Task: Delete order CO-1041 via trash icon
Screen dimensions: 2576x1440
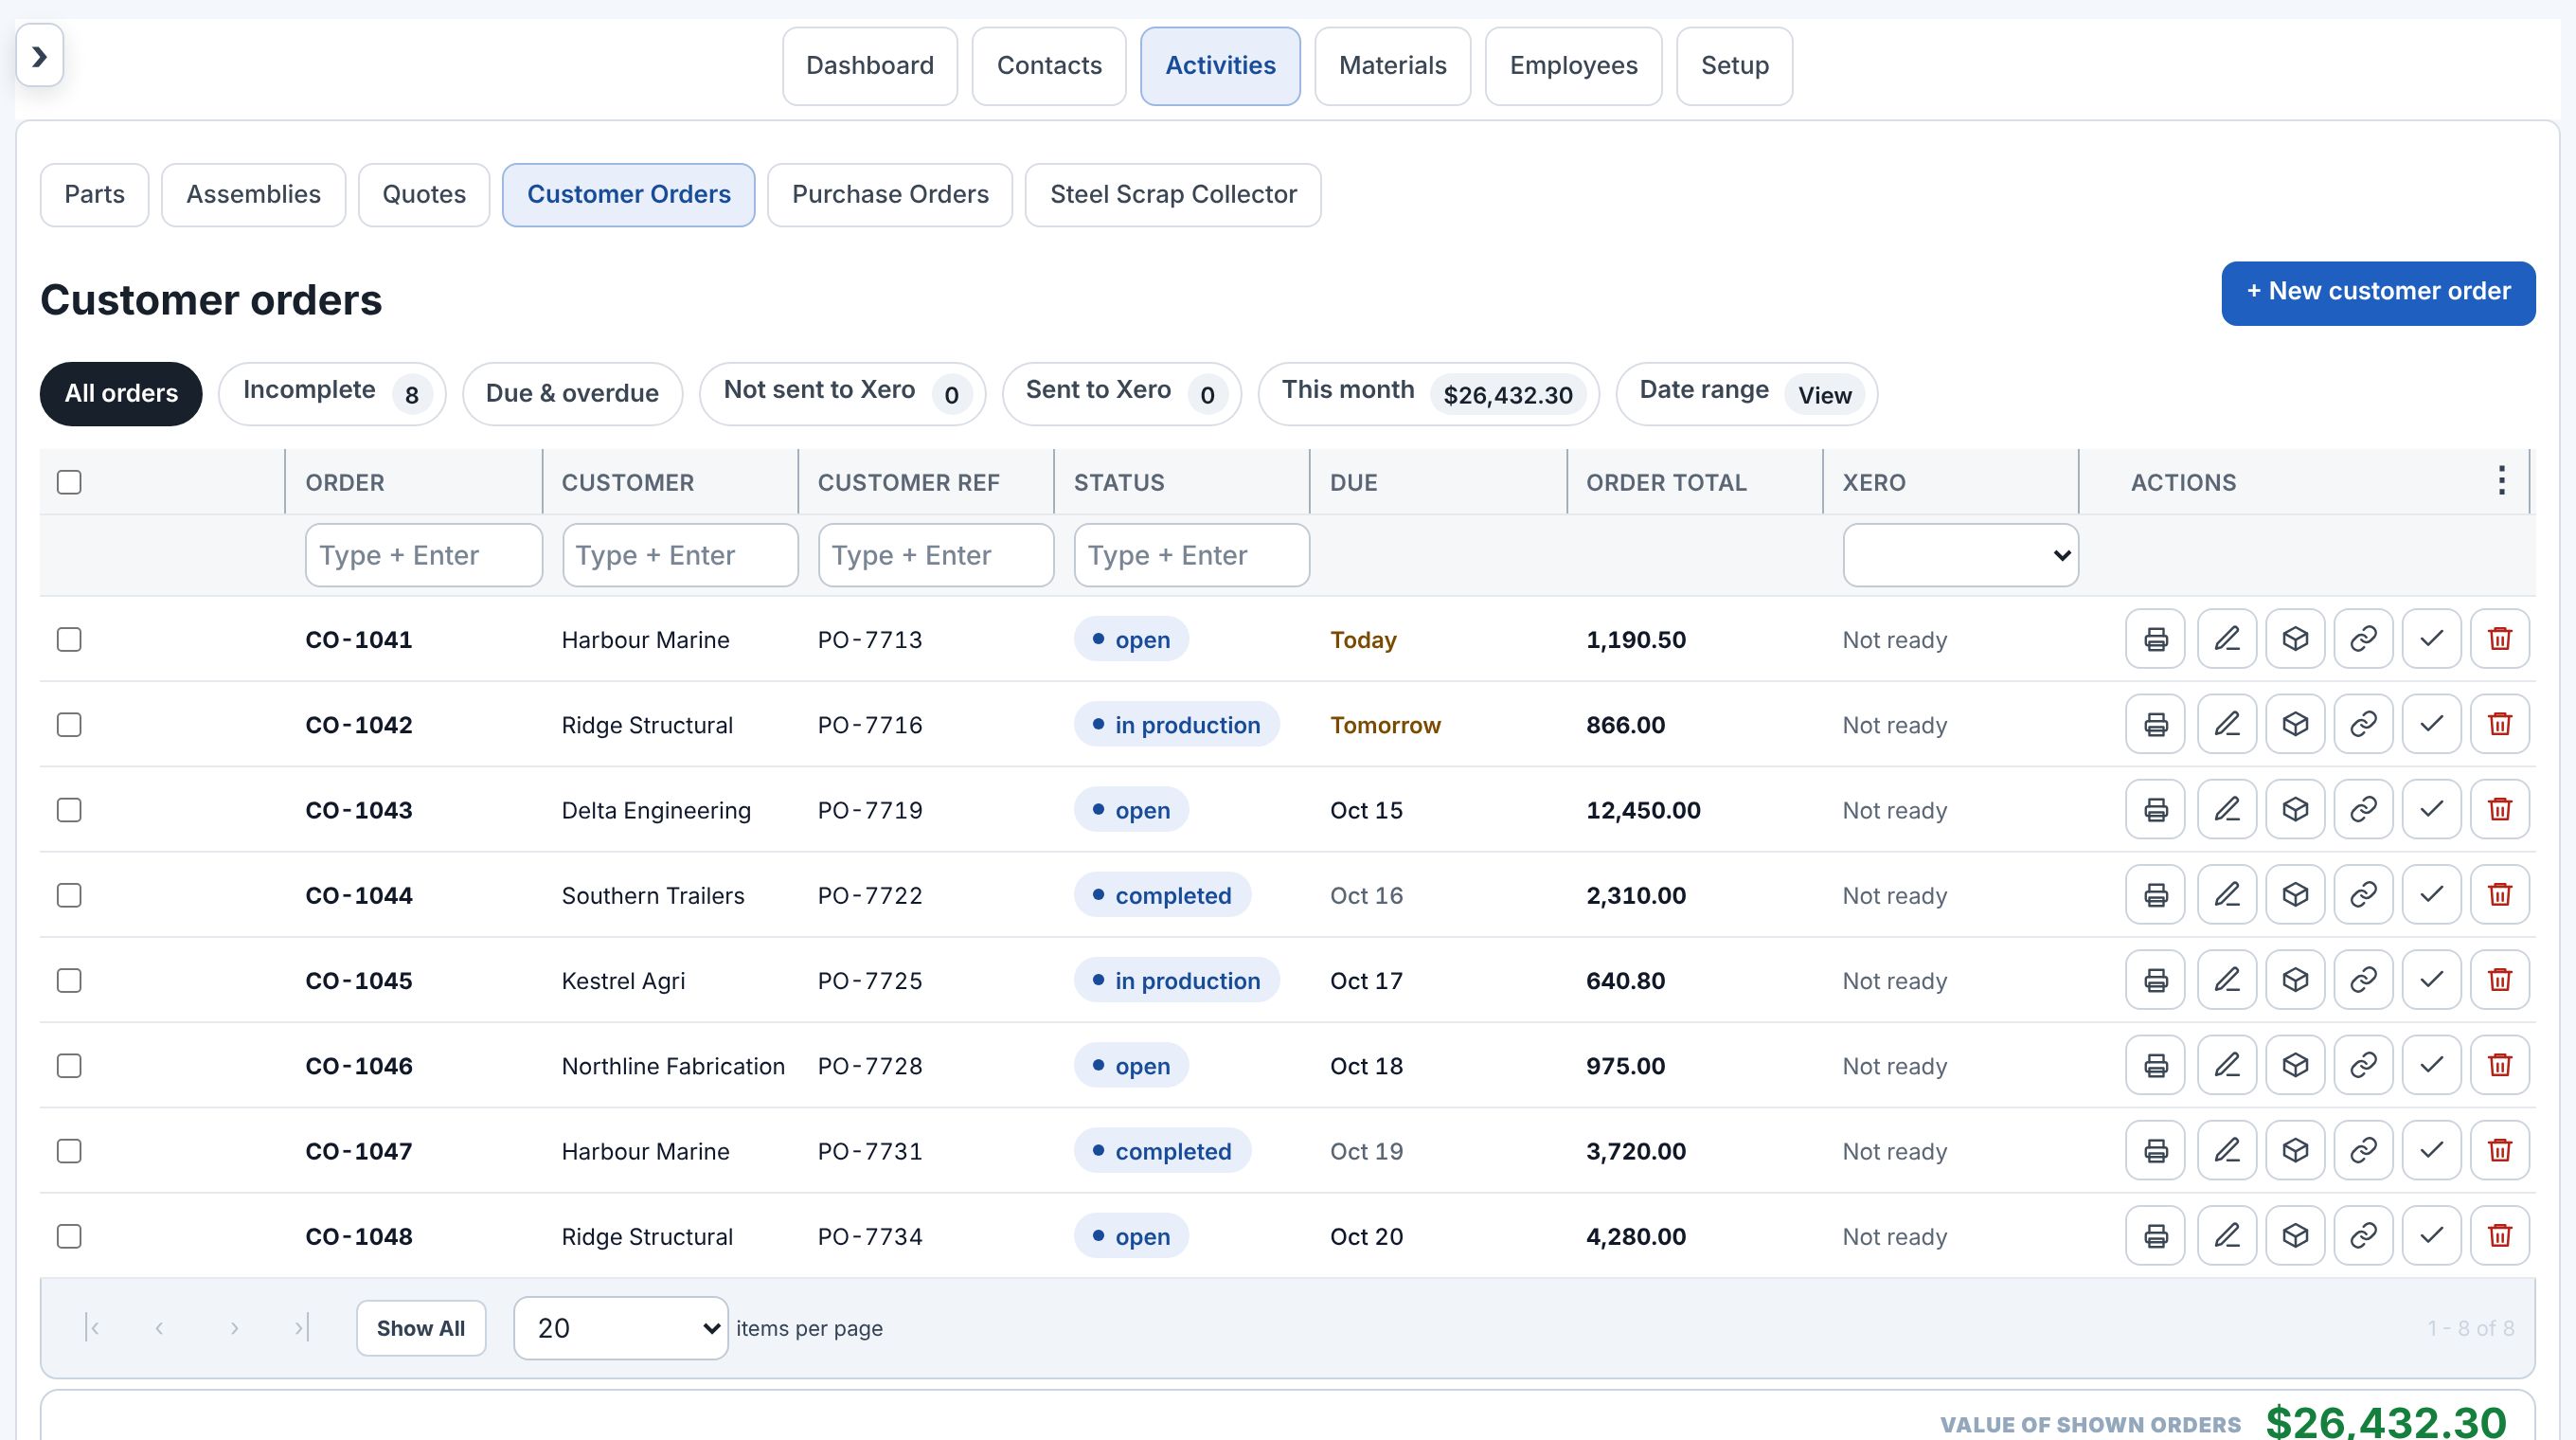Action: pyautogui.click(x=2500, y=639)
